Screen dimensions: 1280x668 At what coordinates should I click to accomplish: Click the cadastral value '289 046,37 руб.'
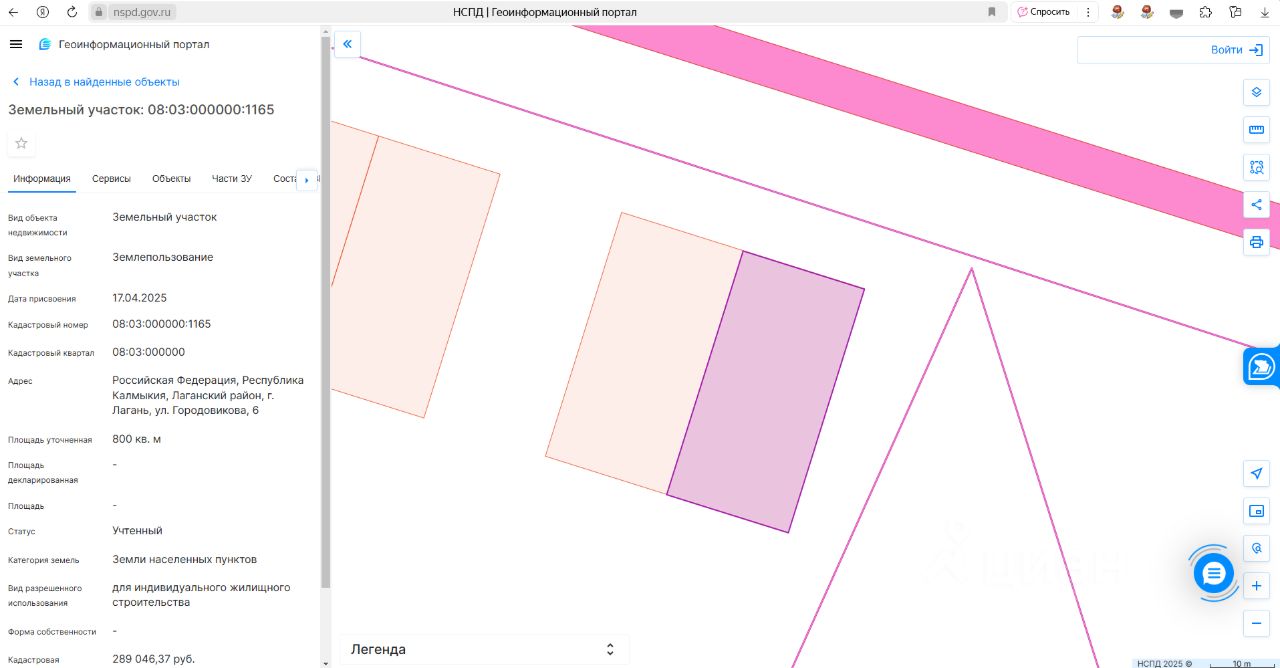[x=154, y=659]
